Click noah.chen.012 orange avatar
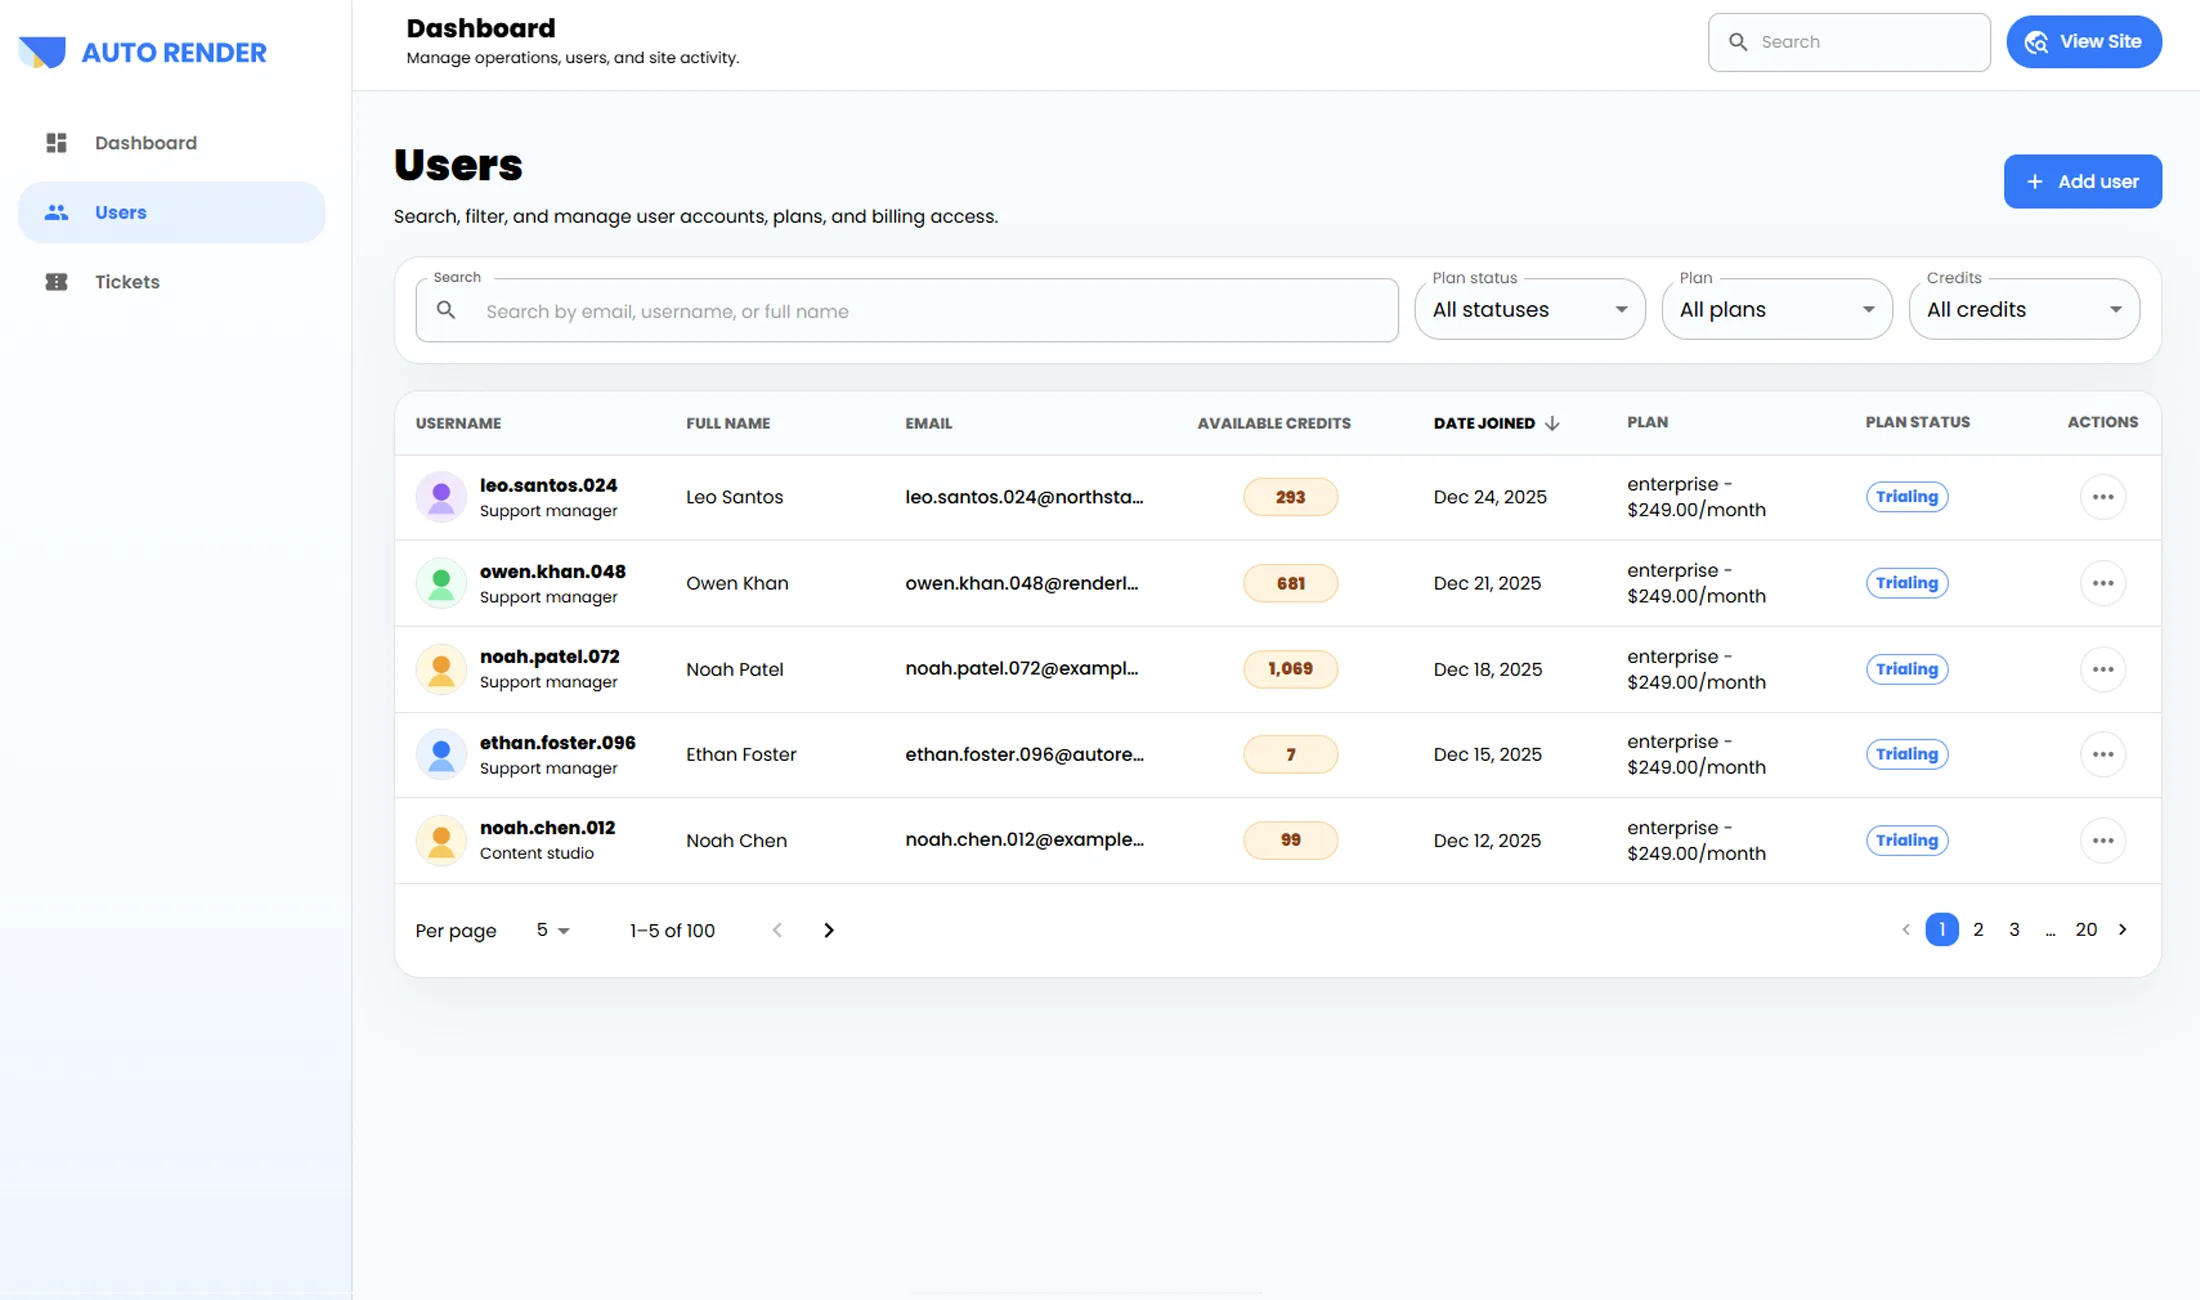The height and width of the screenshot is (1300, 2200). 441,840
